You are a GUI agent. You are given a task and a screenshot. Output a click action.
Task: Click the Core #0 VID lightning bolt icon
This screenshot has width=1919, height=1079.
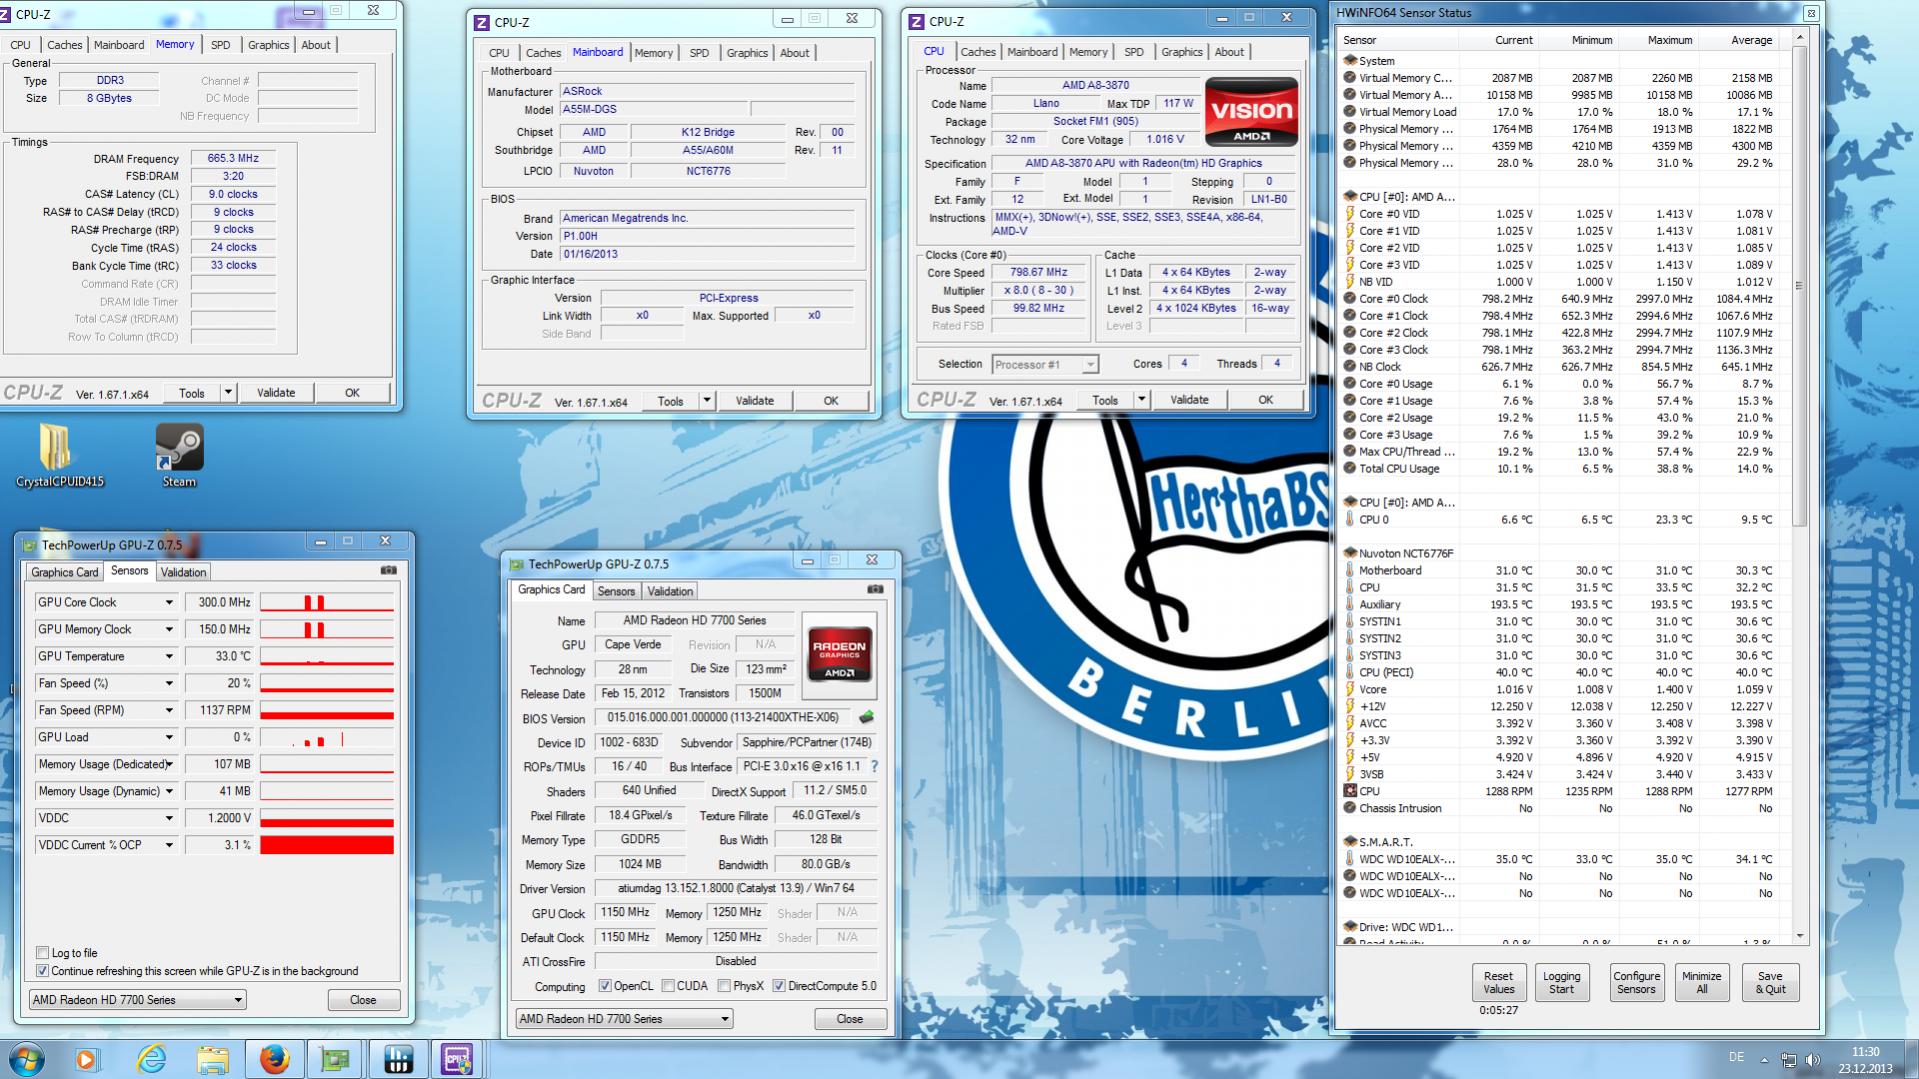click(x=1350, y=214)
